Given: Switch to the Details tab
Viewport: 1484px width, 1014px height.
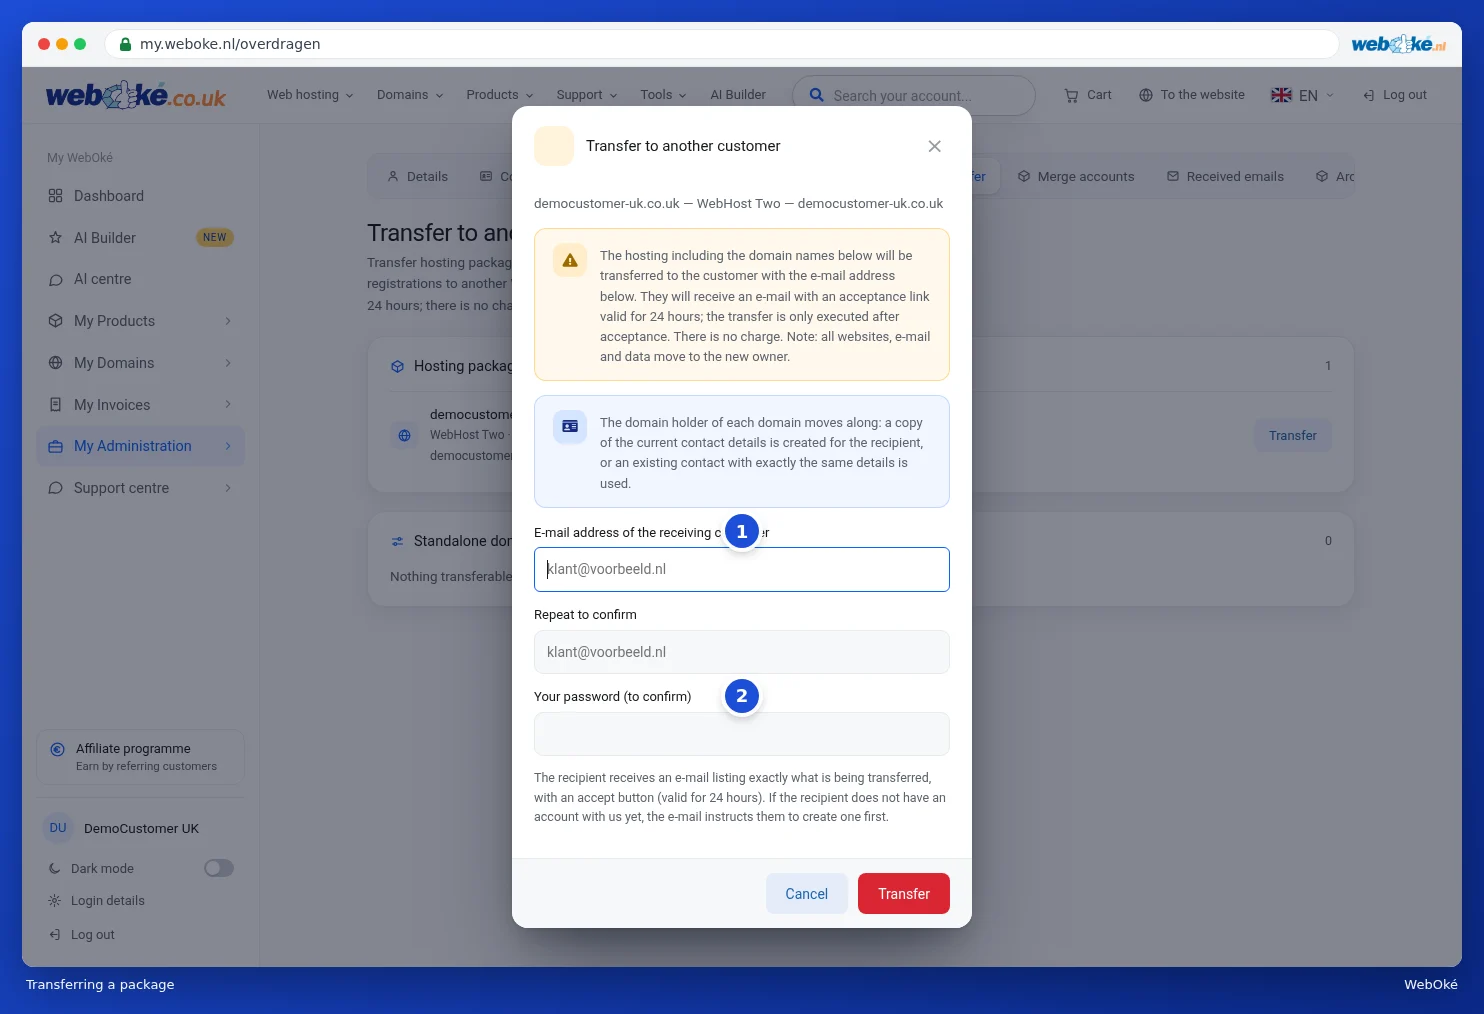Looking at the screenshot, I should click(x=417, y=177).
